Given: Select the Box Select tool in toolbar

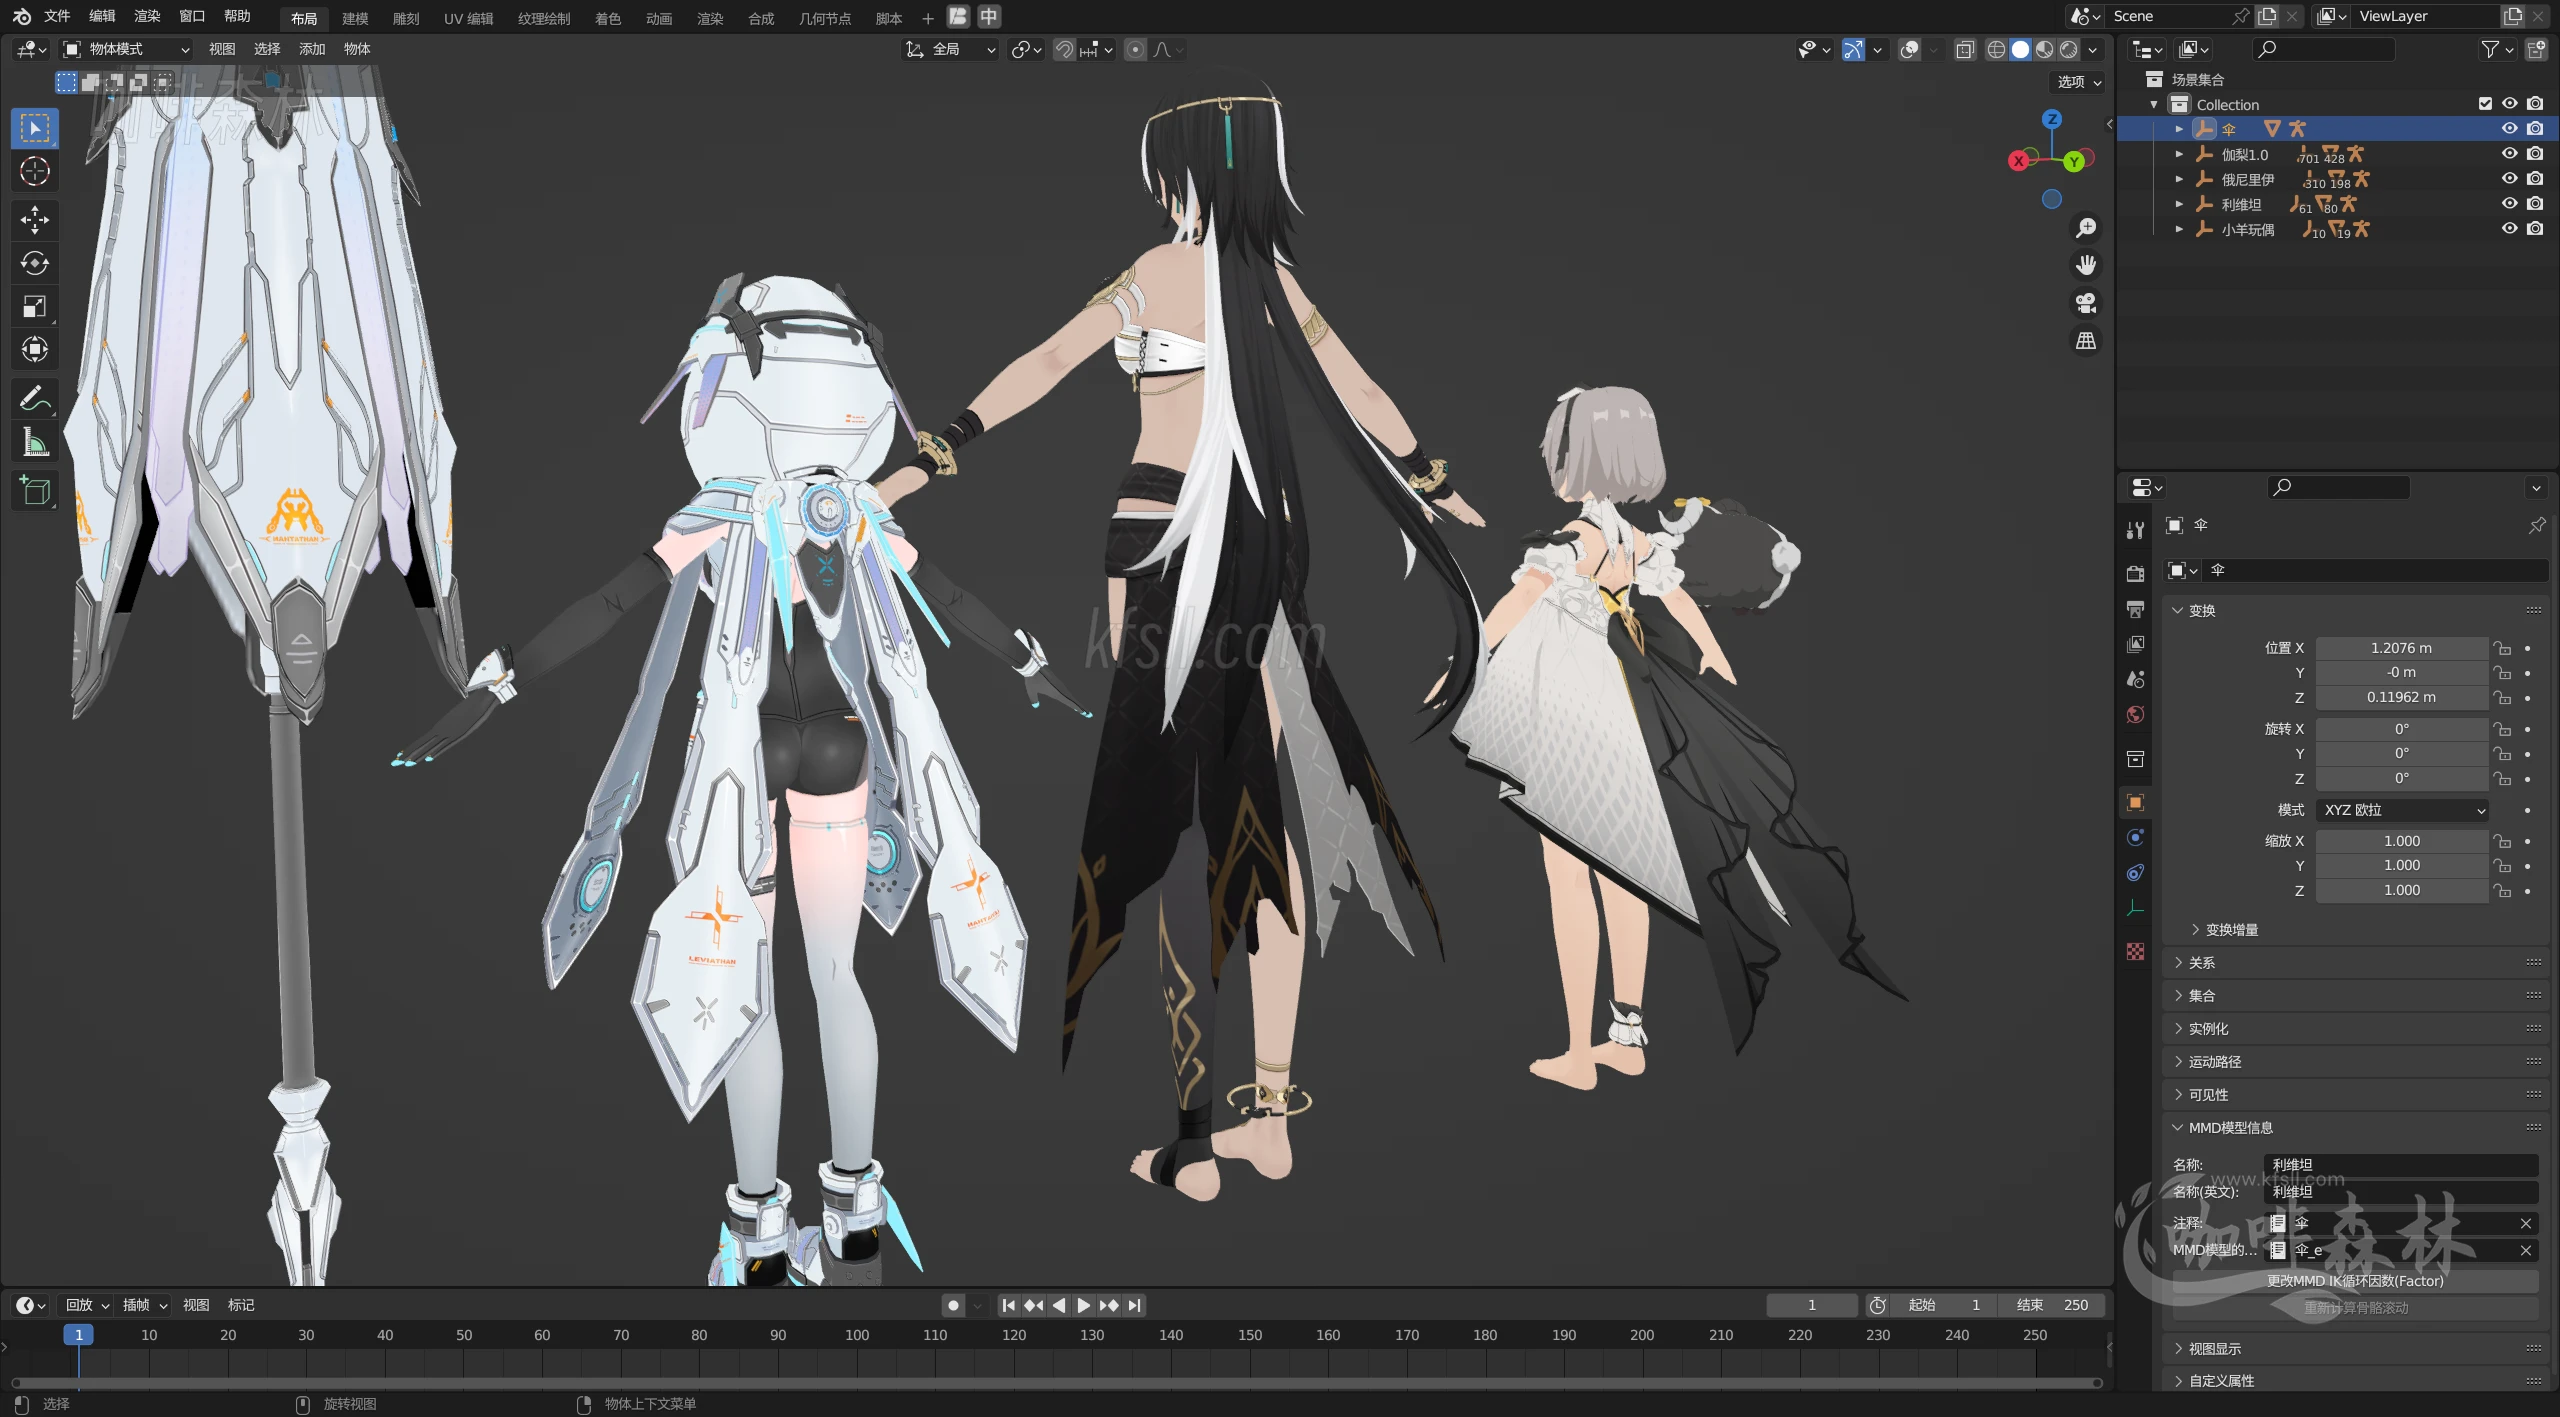Looking at the screenshot, I should pyautogui.click(x=35, y=128).
